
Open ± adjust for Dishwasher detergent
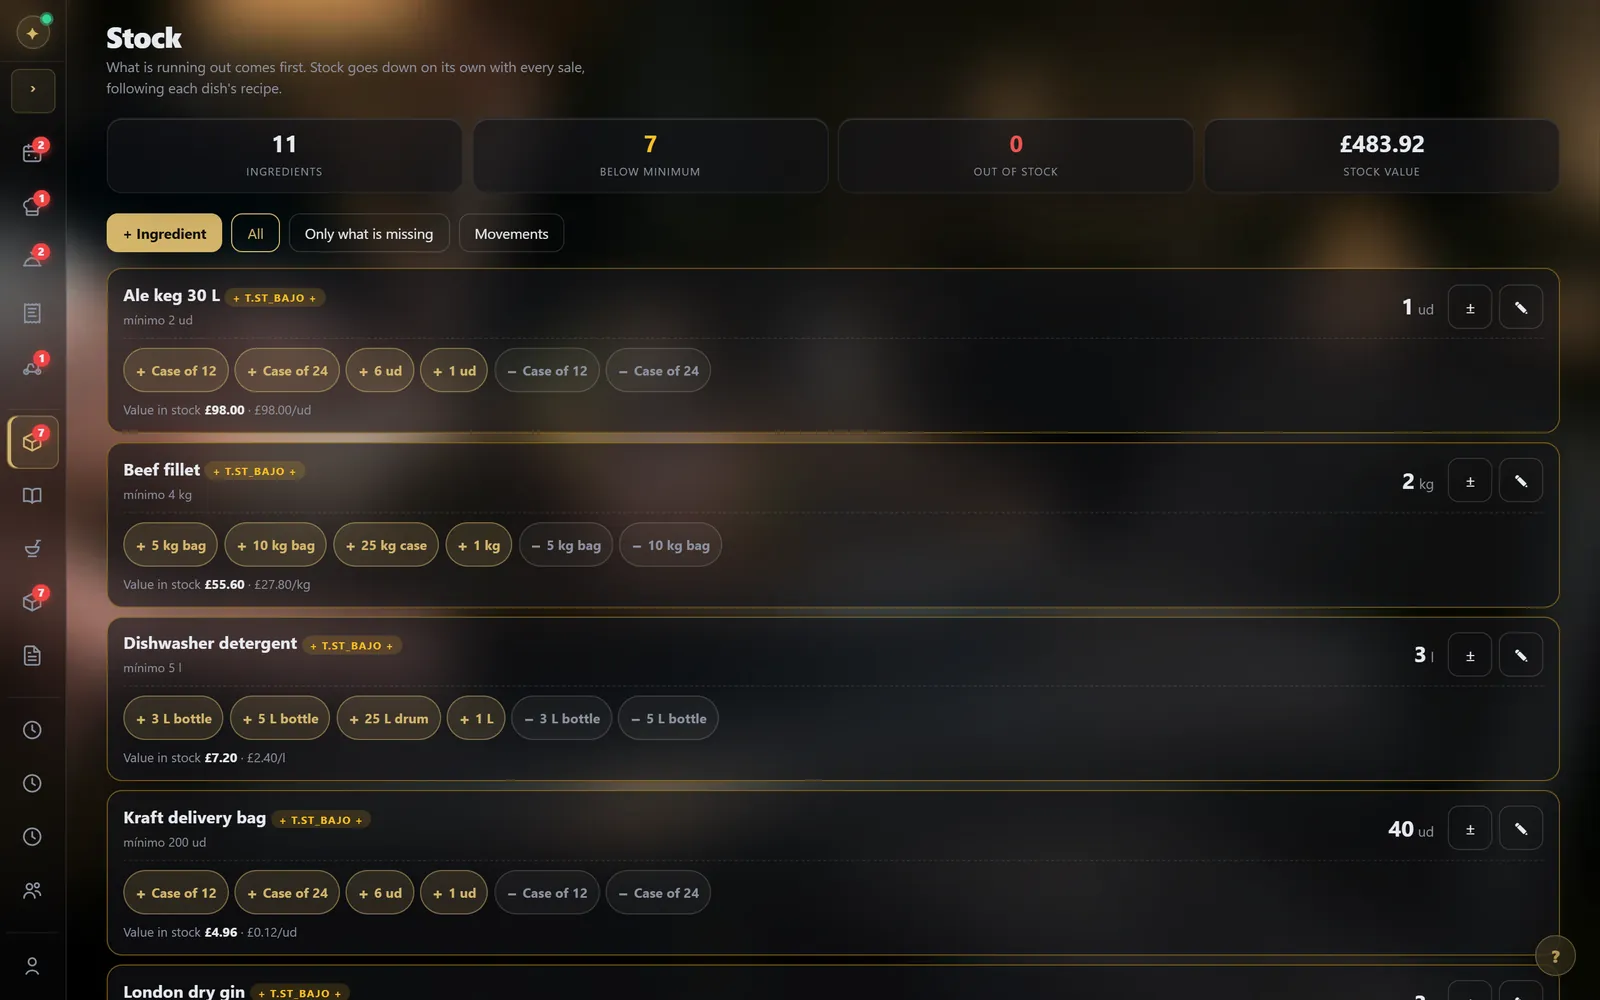point(1470,655)
